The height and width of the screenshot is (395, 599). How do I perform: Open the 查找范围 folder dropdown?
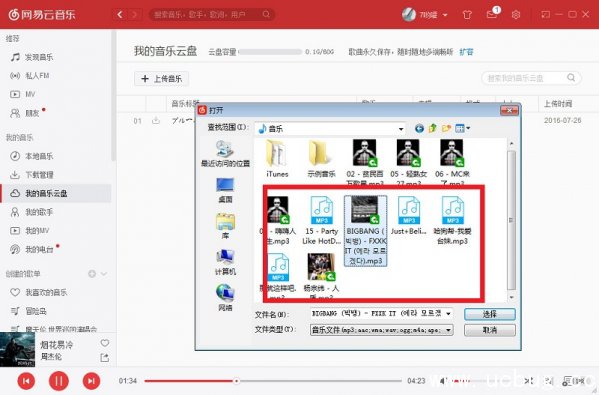pos(401,129)
